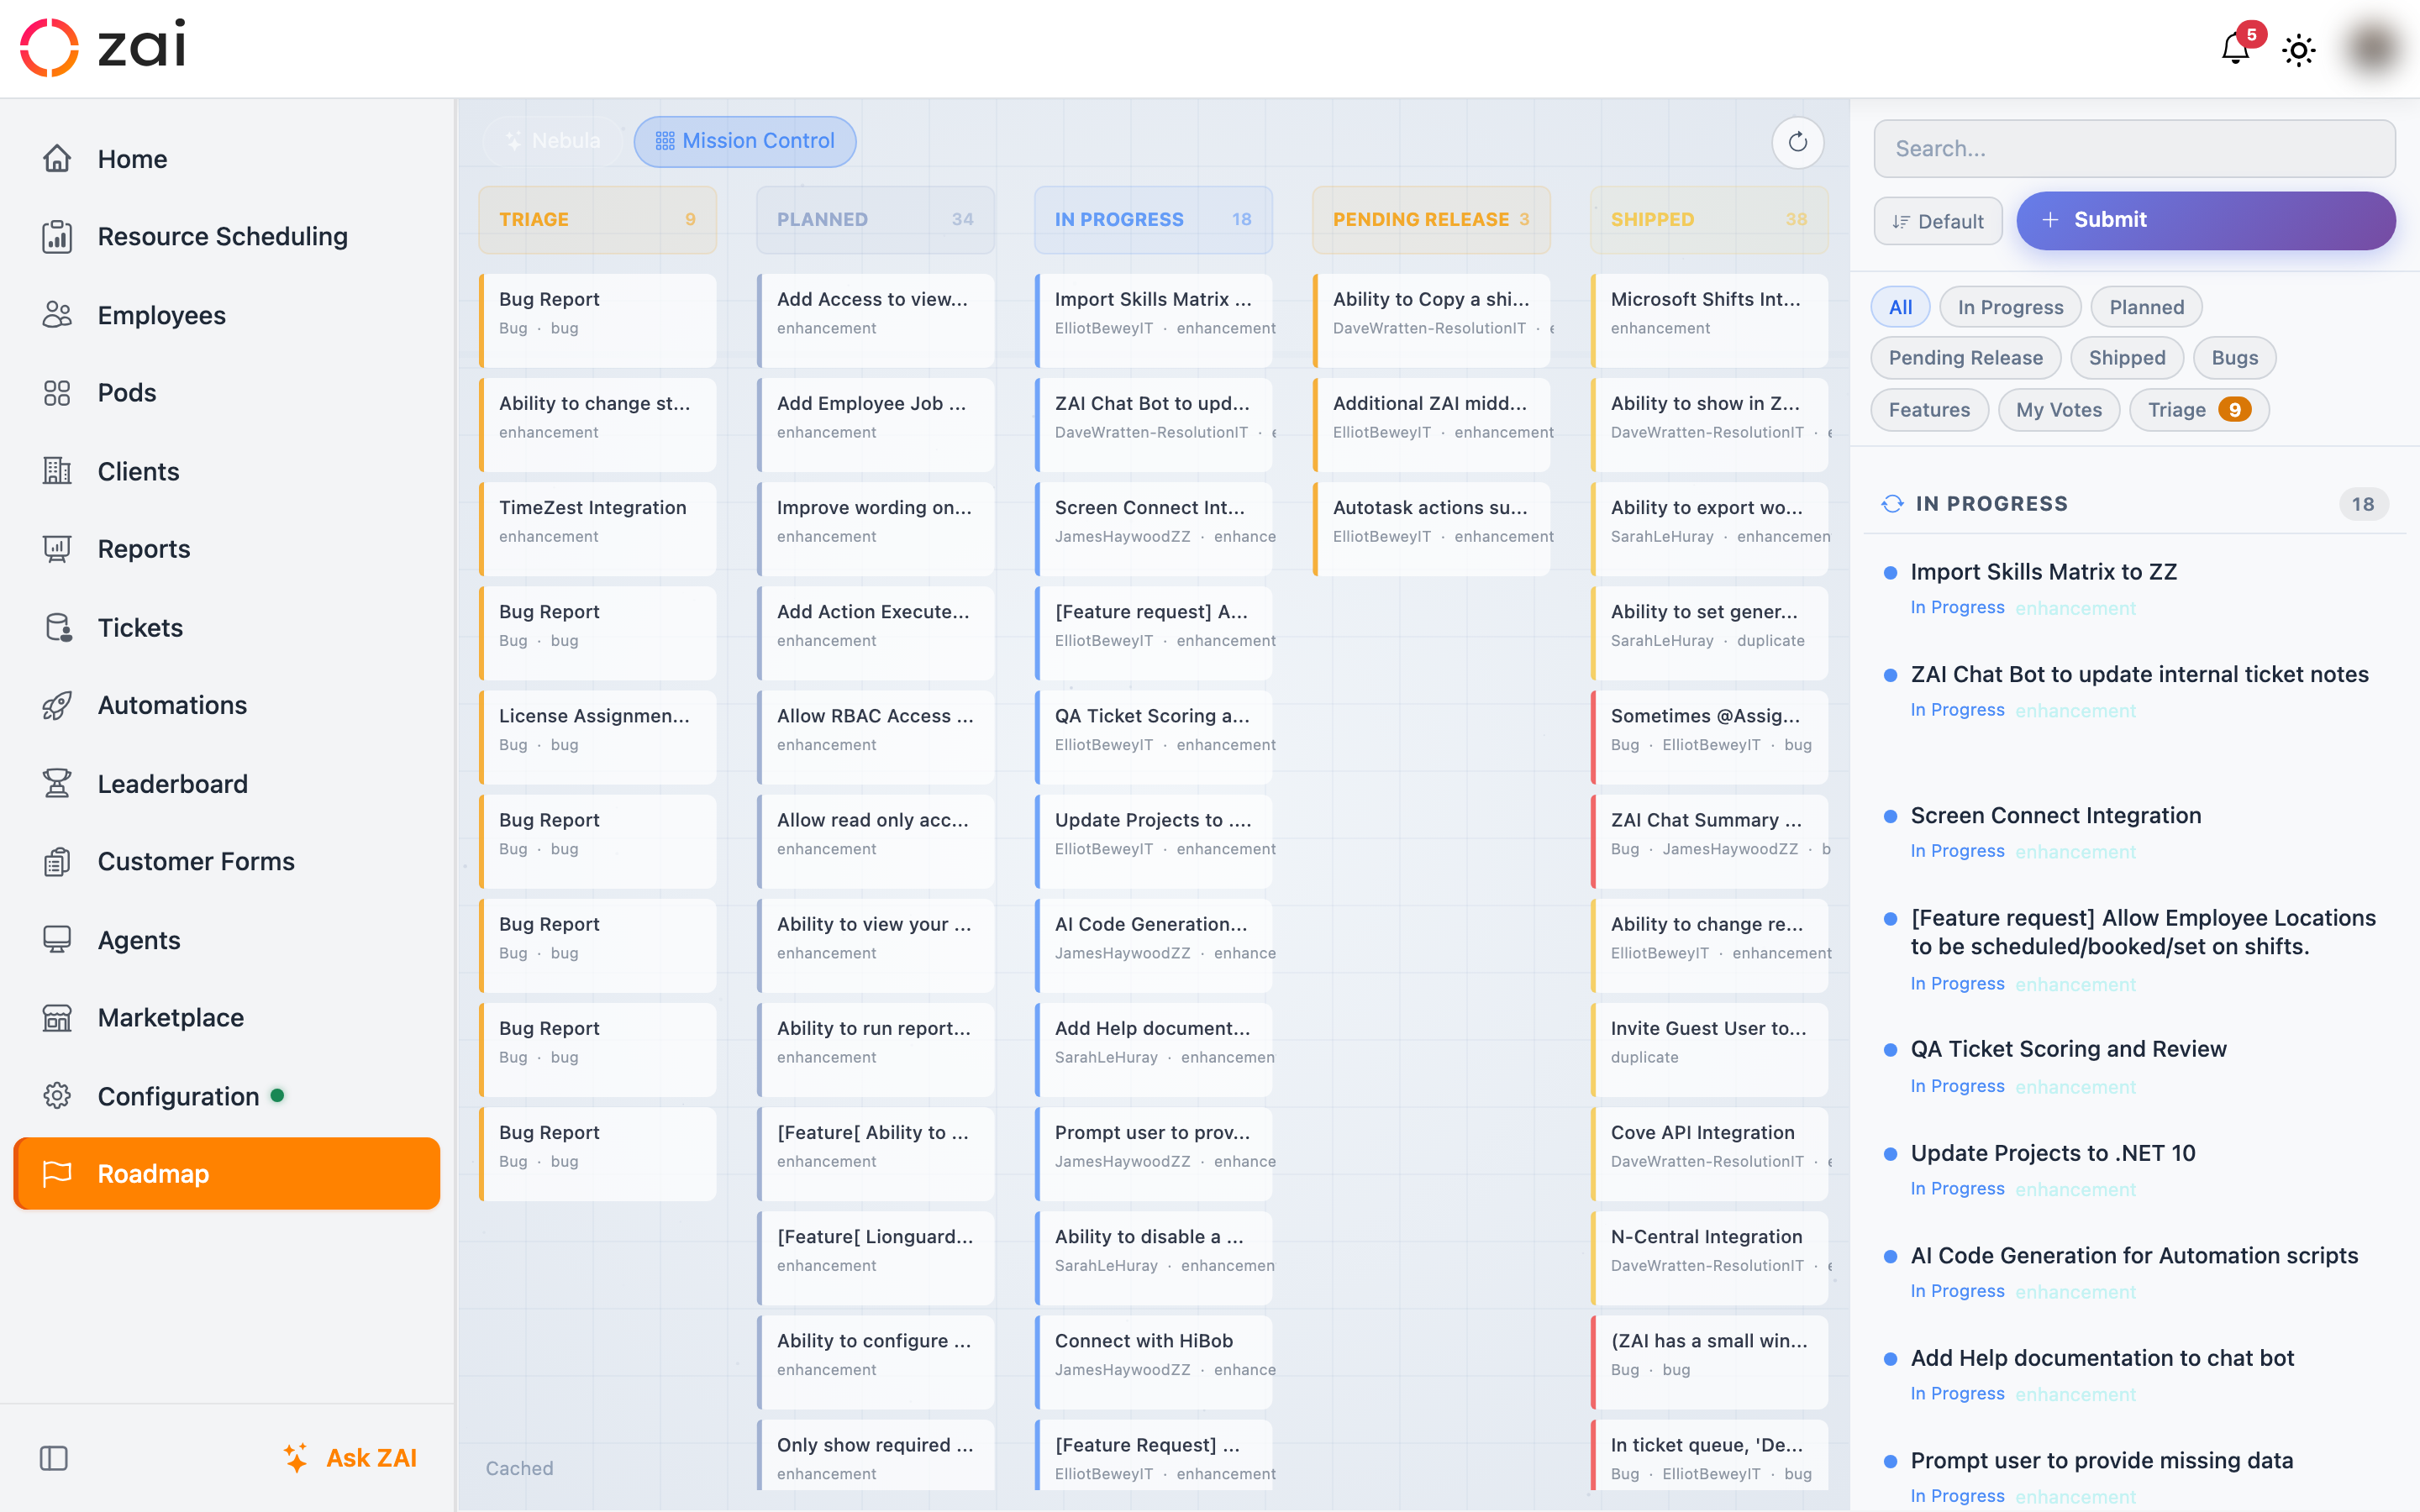The height and width of the screenshot is (1512, 2420).
Task: Filter by Bugs chip
Action: pyautogui.click(x=2234, y=358)
